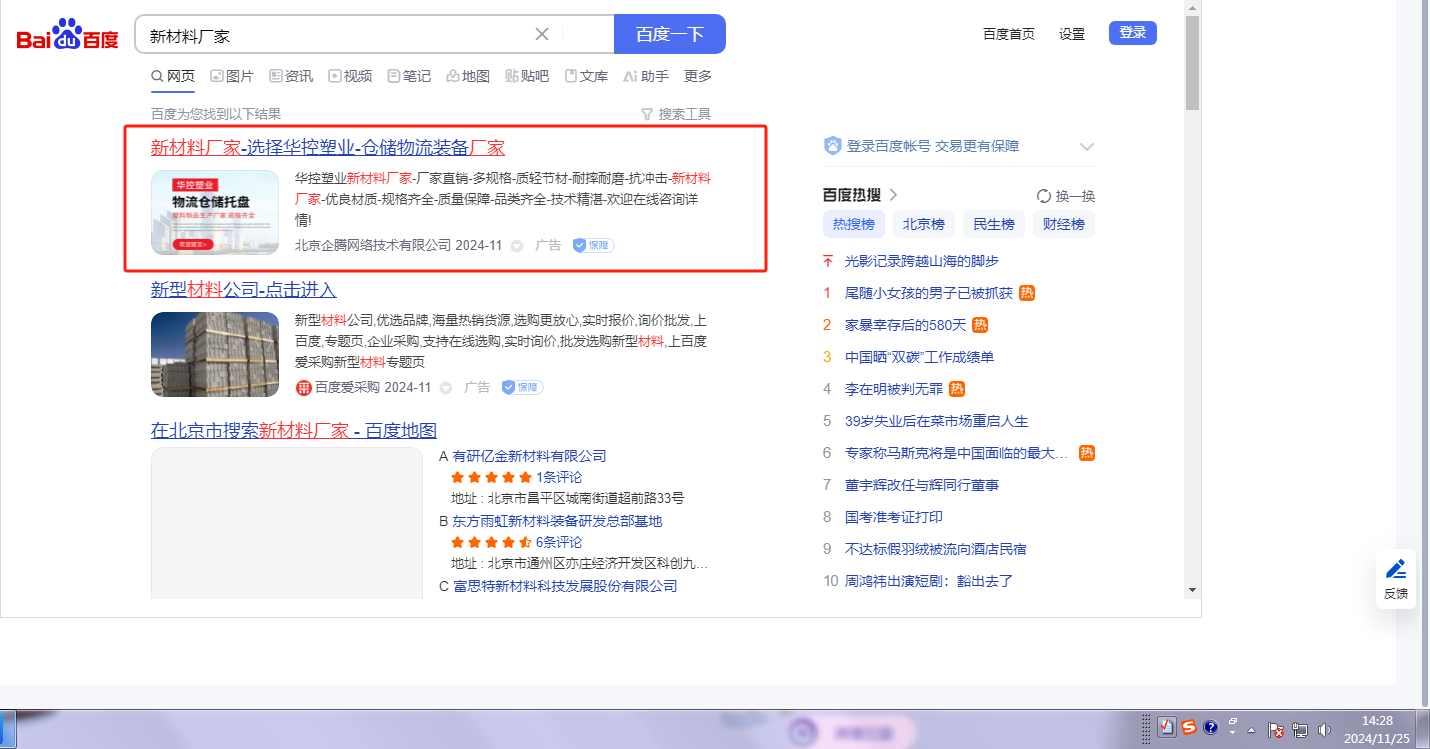The width and height of the screenshot is (1430, 749).
Task: Open the 搜索工具 filter options
Action: coord(675,114)
